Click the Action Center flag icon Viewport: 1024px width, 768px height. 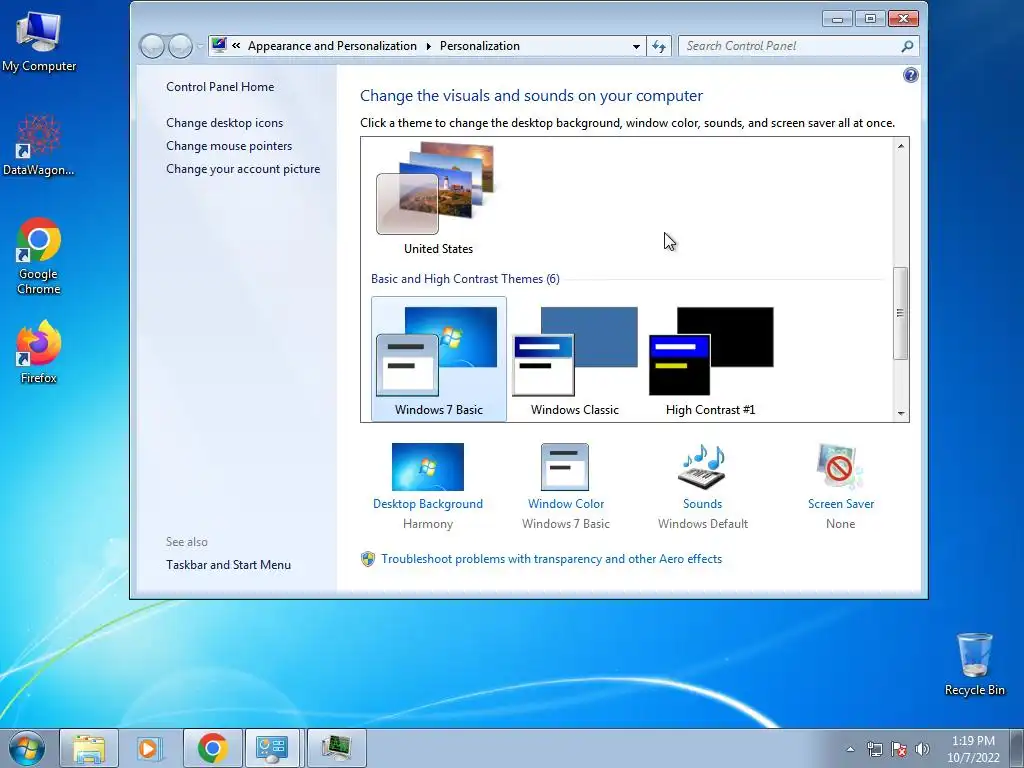(x=899, y=749)
